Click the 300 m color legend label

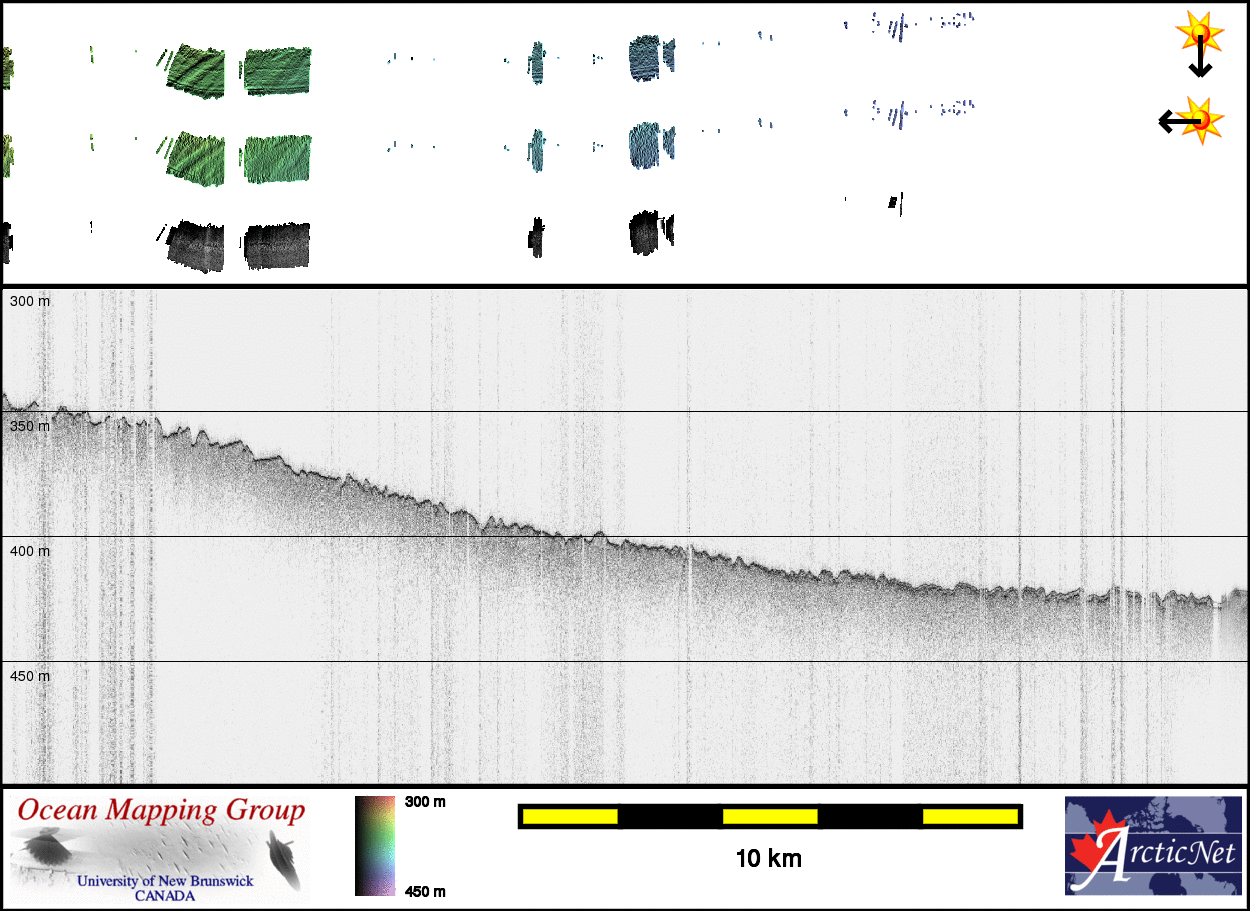tap(425, 802)
